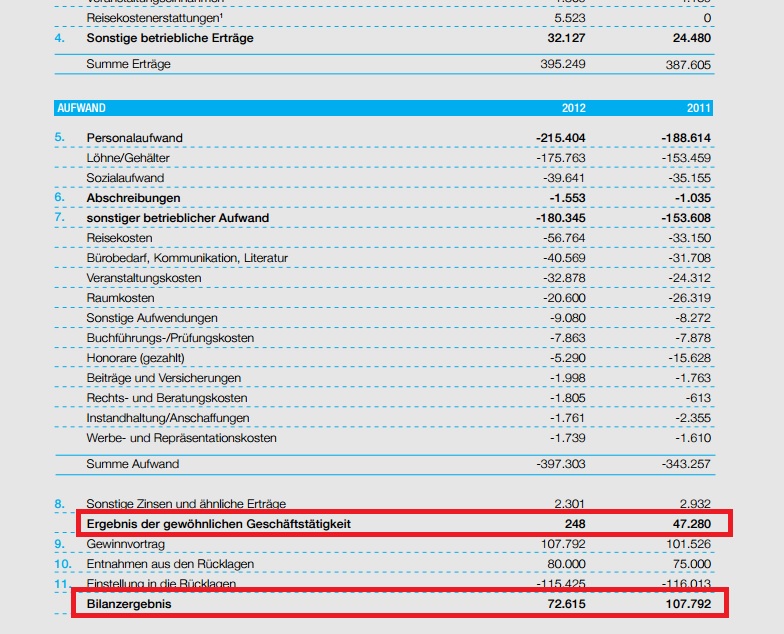Click the 'Sozialaufwand' row label
This screenshot has height=634, width=784.
click(x=125, y=178)
